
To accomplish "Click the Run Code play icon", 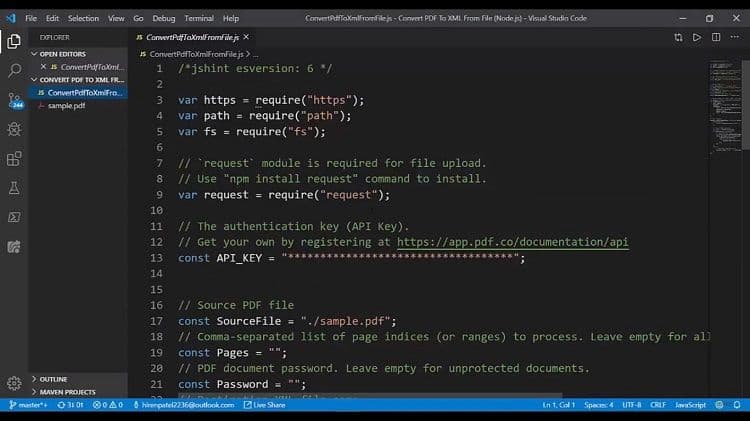I will 697,37.
